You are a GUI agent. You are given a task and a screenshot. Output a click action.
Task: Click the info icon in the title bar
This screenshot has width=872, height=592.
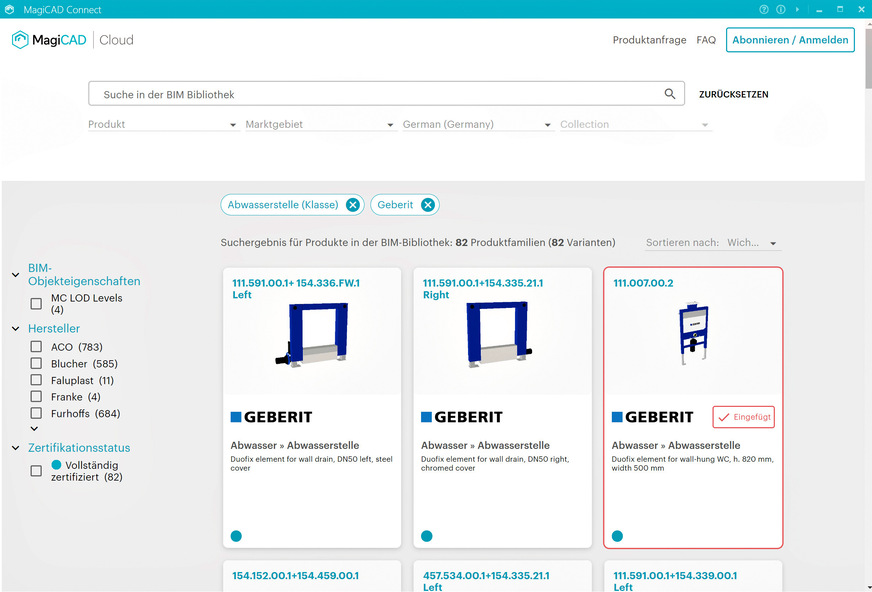pyautogui.click(x=780, y=9)
